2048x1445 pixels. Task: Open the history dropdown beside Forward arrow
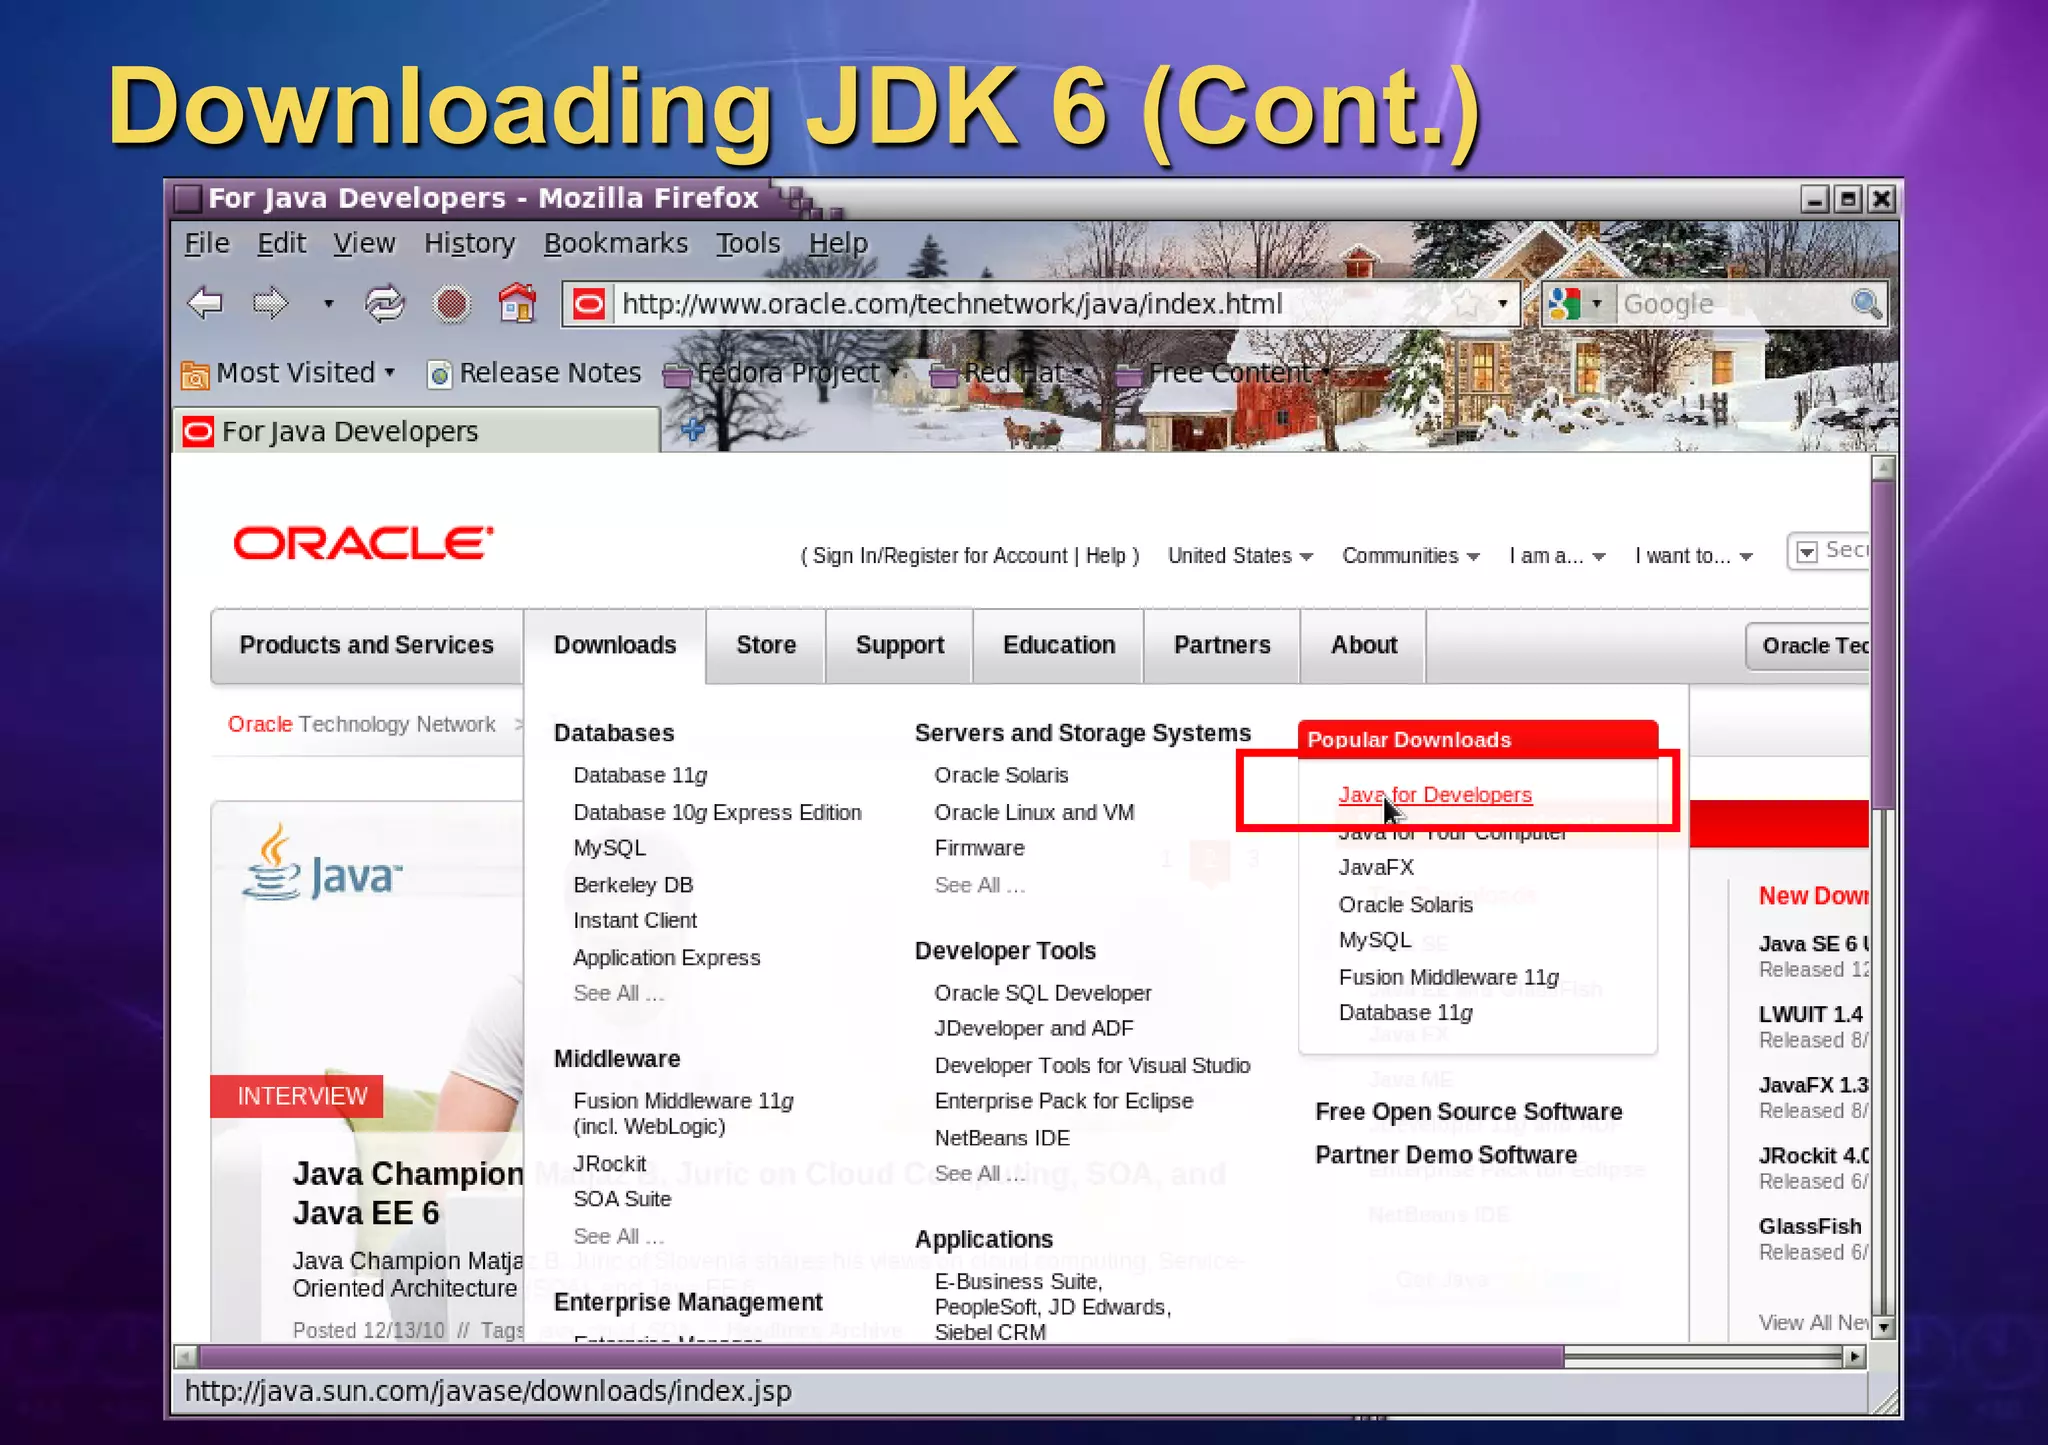point(328,303)
